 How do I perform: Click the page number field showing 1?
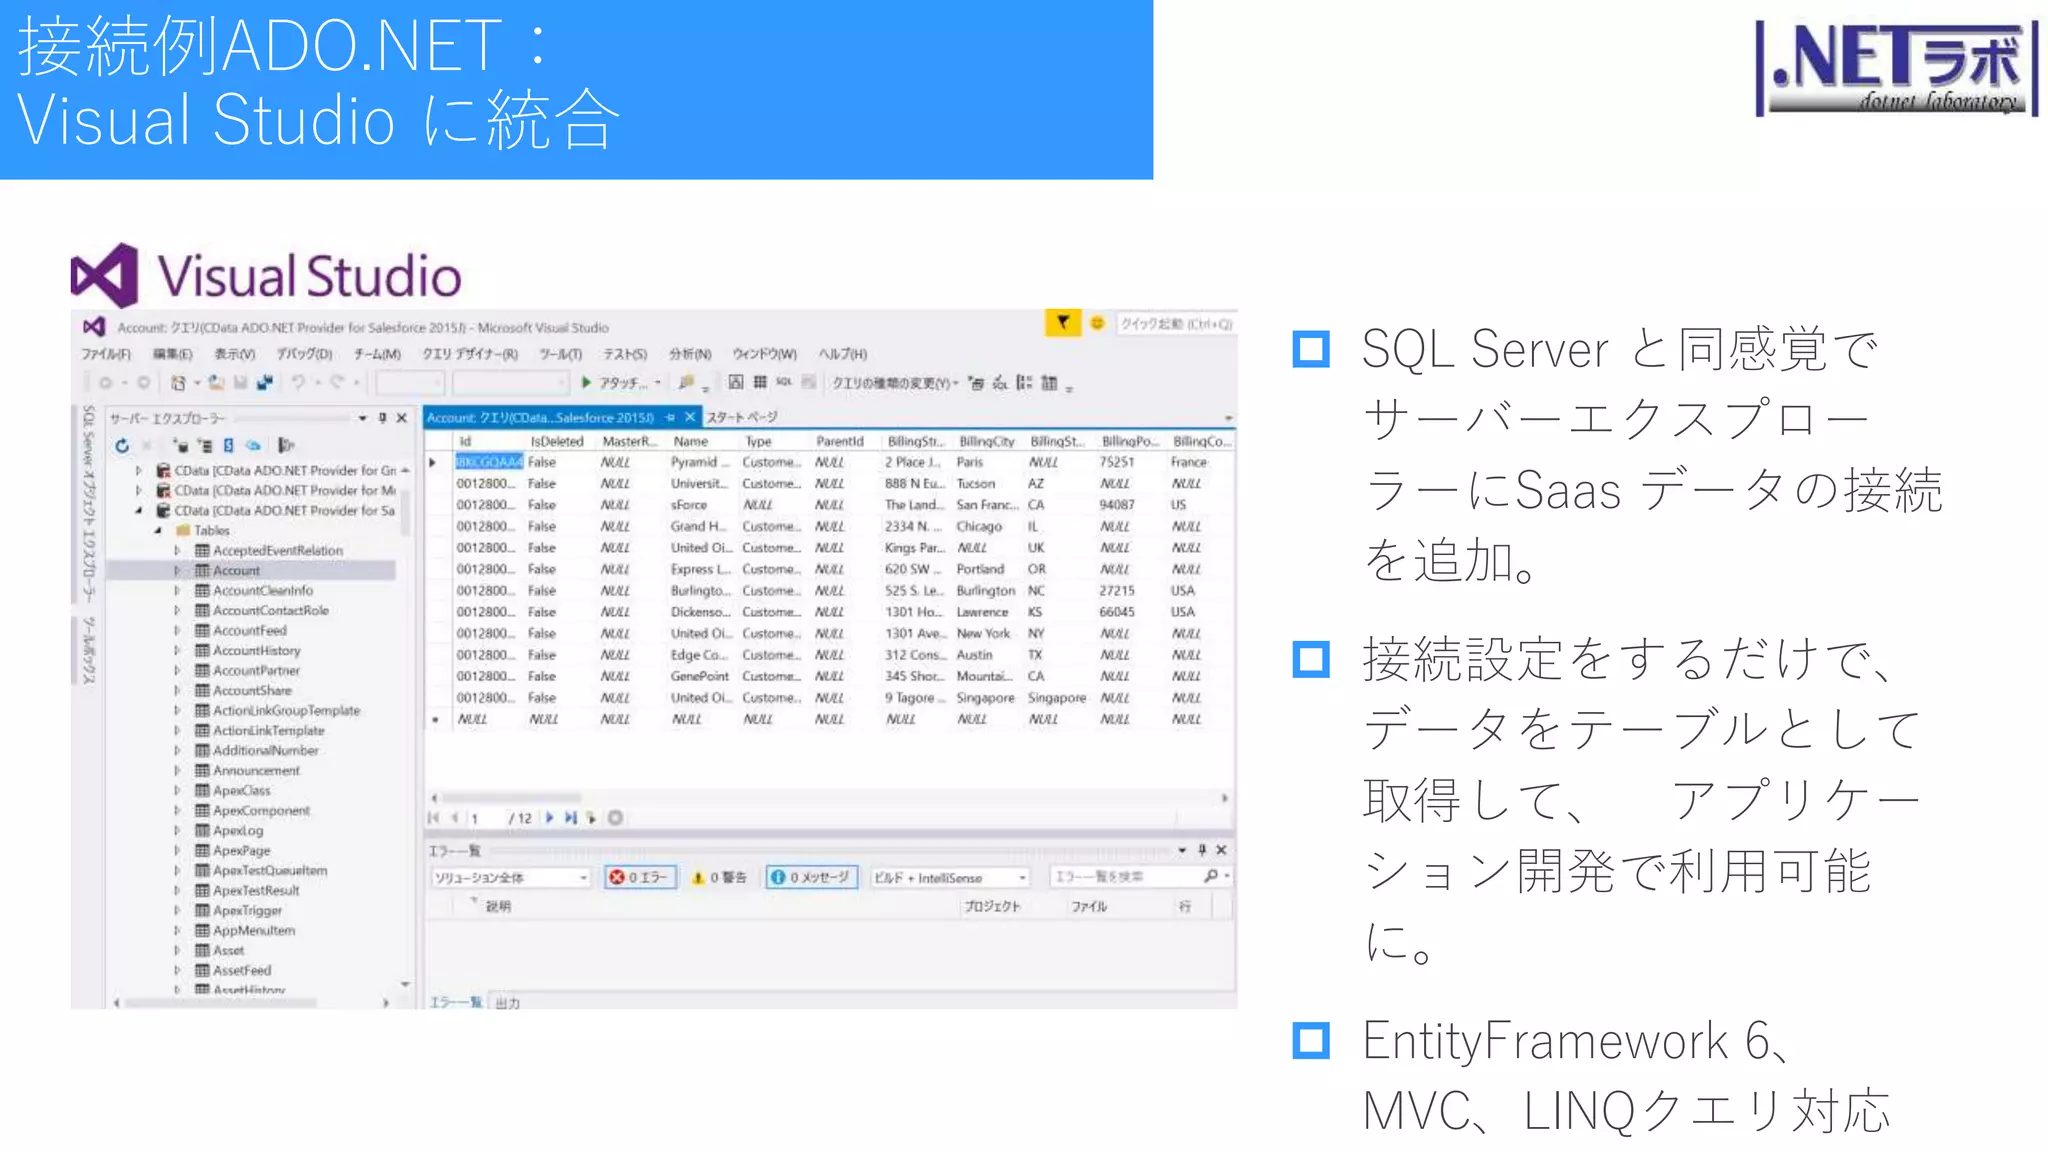click(485, 817)
